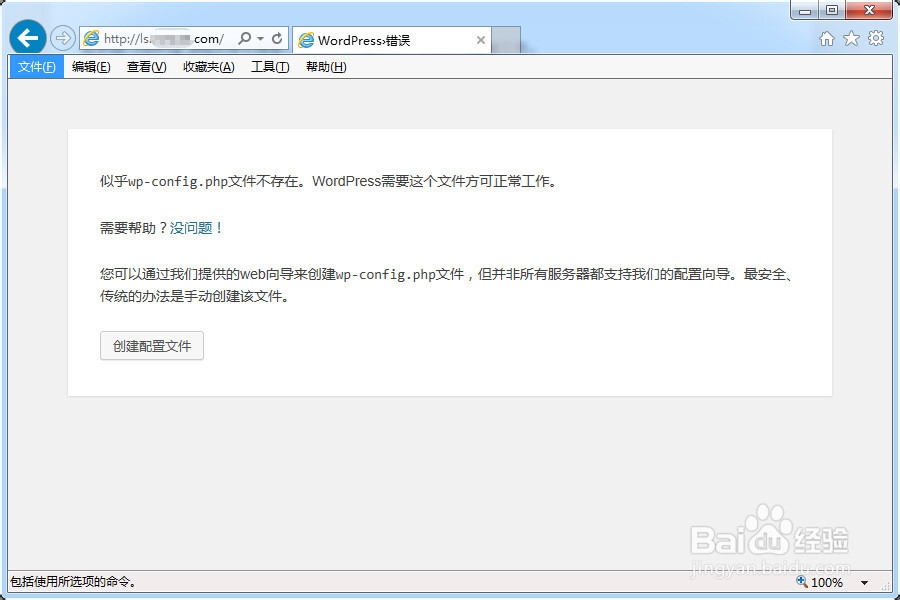Open the address bar dropdown arrow
This screenshot has height=600, width=900.
(x=260, y=38)
